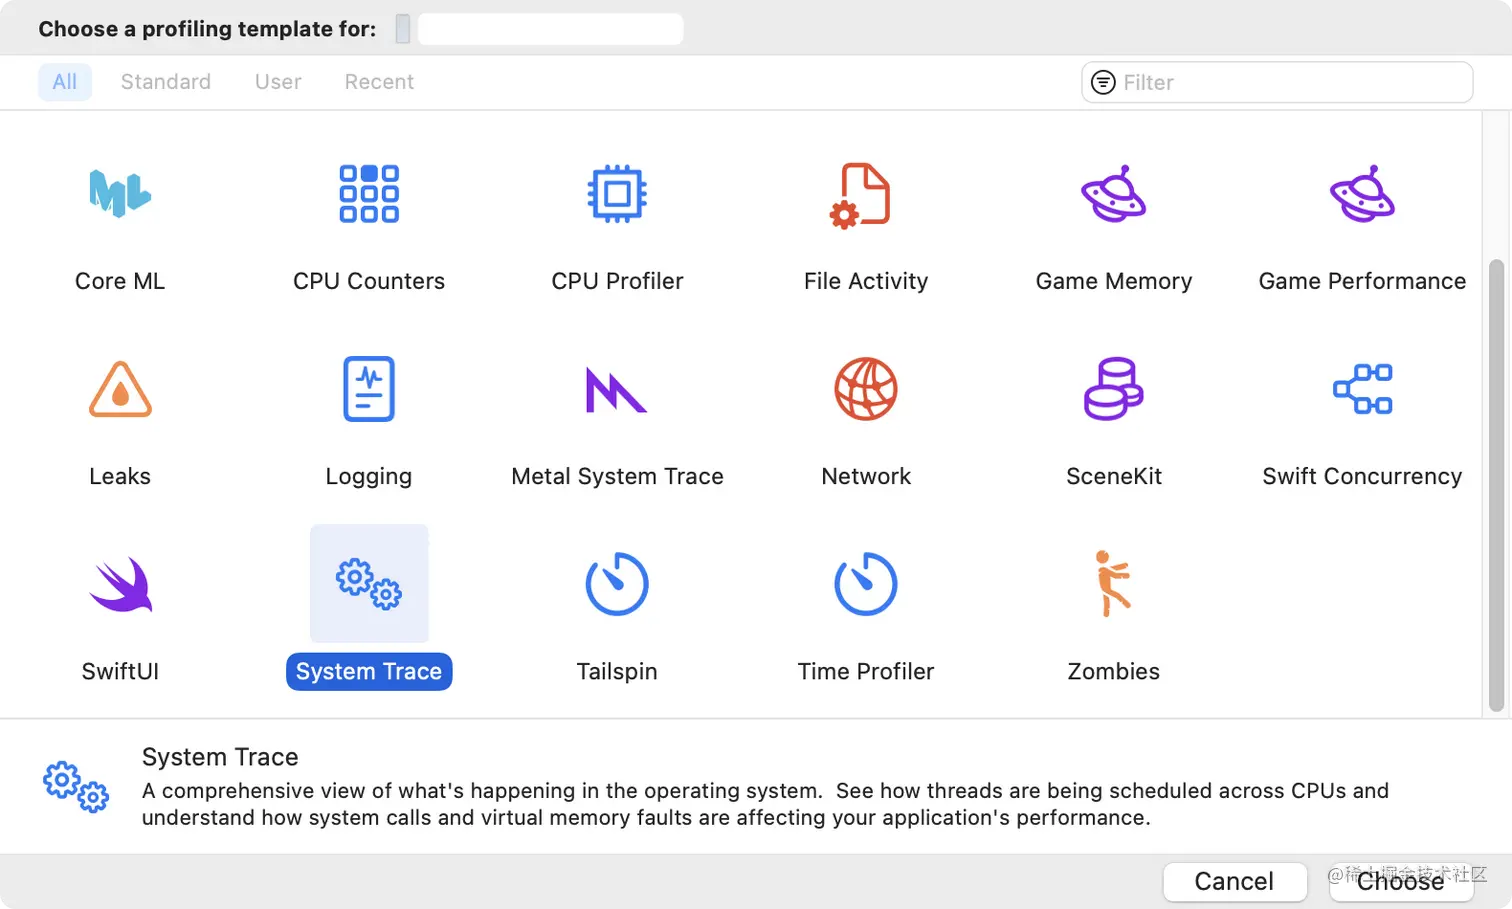Click the Choose button
The width and height of the screenshot is (1512, 909).
(1401, 881)
